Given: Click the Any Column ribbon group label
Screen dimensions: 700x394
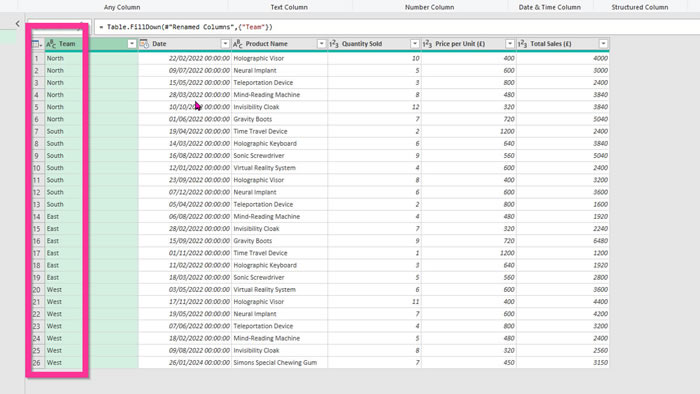Looking at the screenshot, I should pos(122,7).
